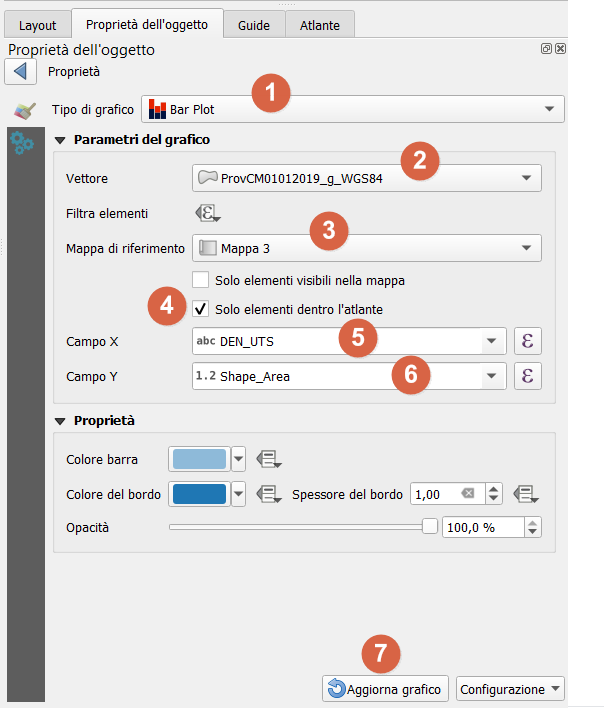
Task: Open the paintbrush plot properties icon
Action: (23, 111)
